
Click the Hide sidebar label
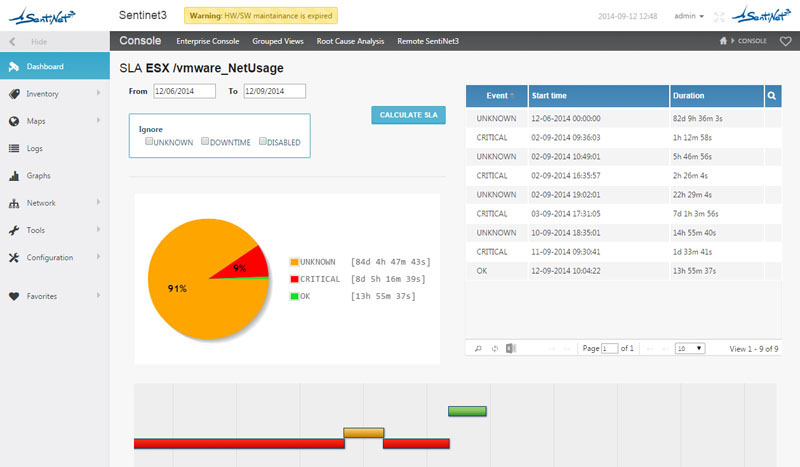[x=39, y=42]
